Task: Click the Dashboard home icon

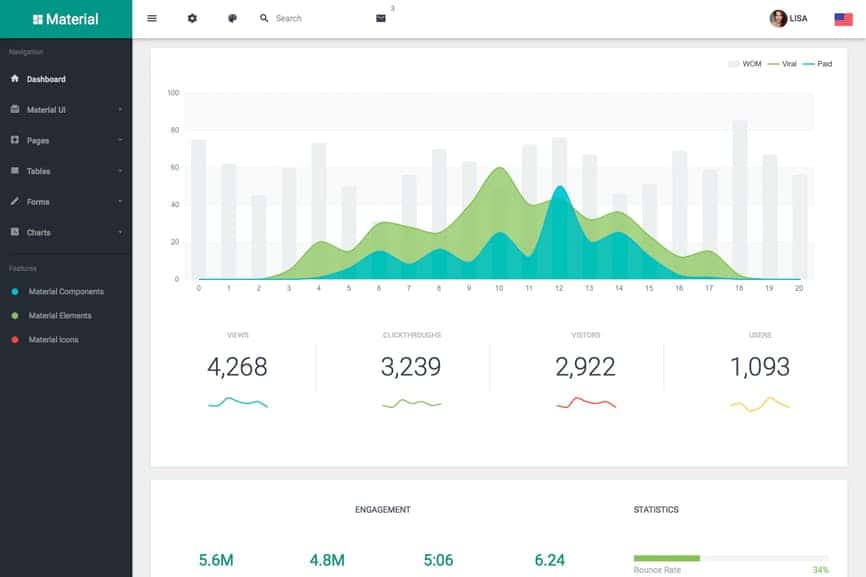Action: 15,78
